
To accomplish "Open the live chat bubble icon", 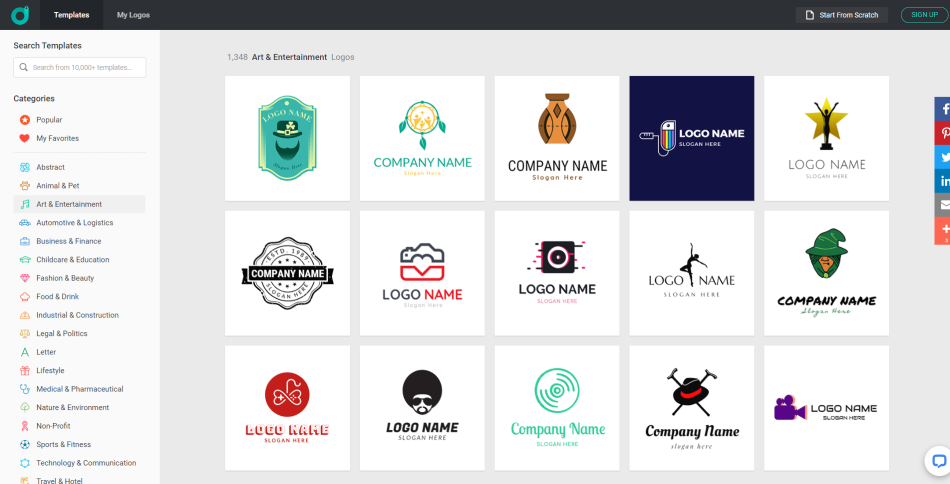I will pos(938,461).
